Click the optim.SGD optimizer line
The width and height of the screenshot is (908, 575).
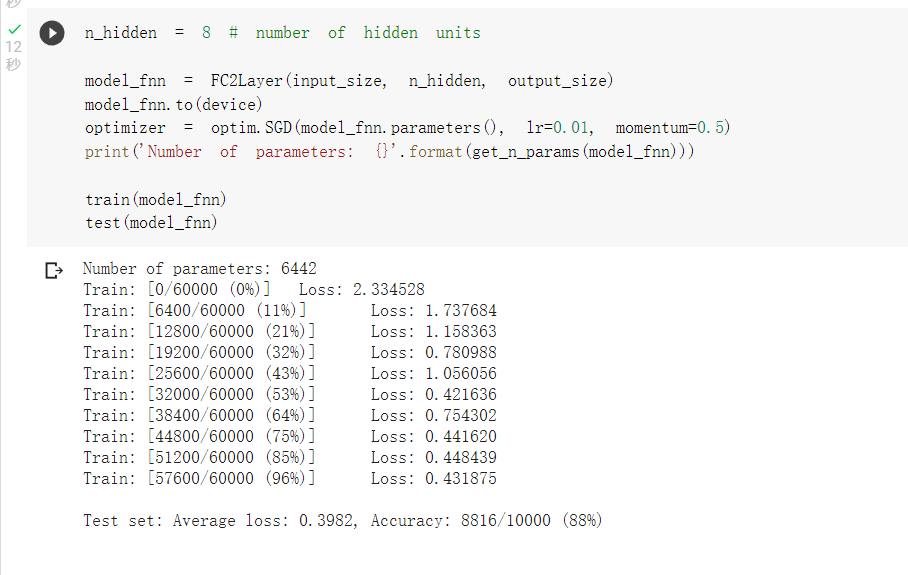[x=407, y=128]
